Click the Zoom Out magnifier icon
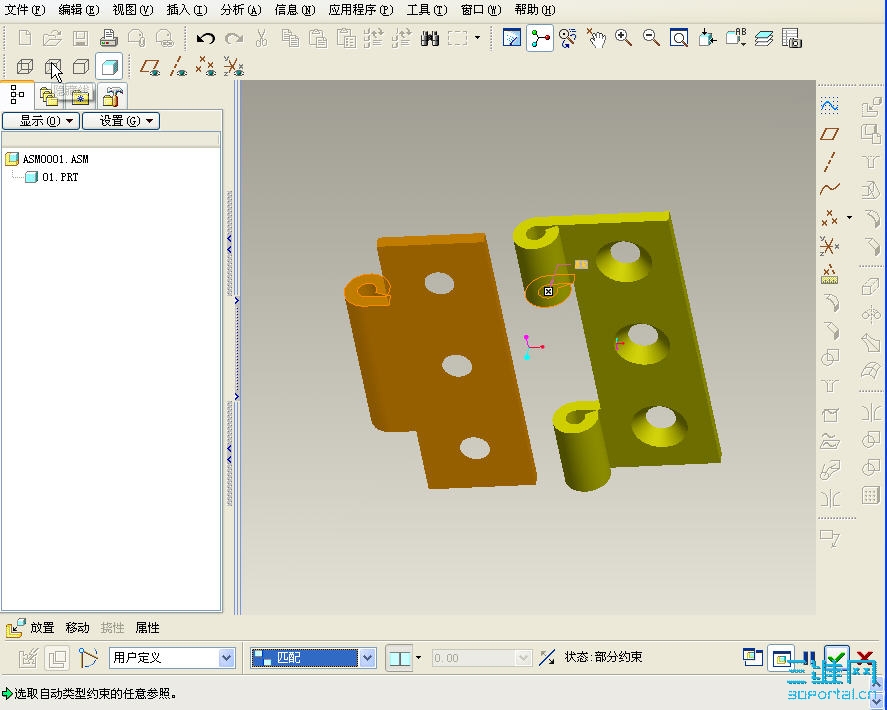This screenshot has height=710, width=887. click(x=651, y=38)
